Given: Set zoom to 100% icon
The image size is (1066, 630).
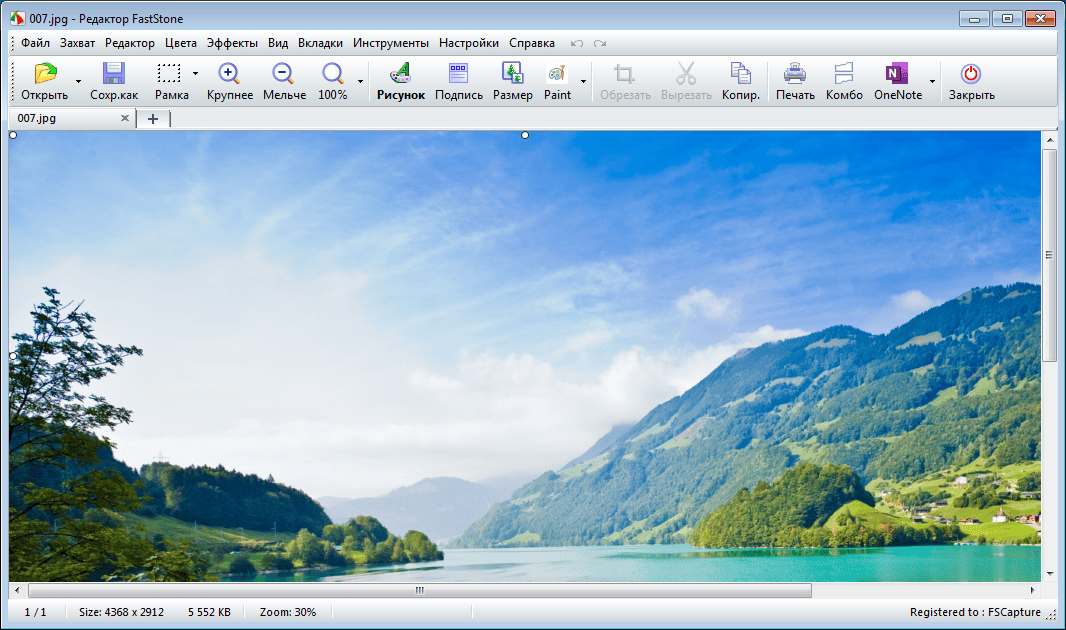Looking at the screenshot, I should (x=333, y=73).
